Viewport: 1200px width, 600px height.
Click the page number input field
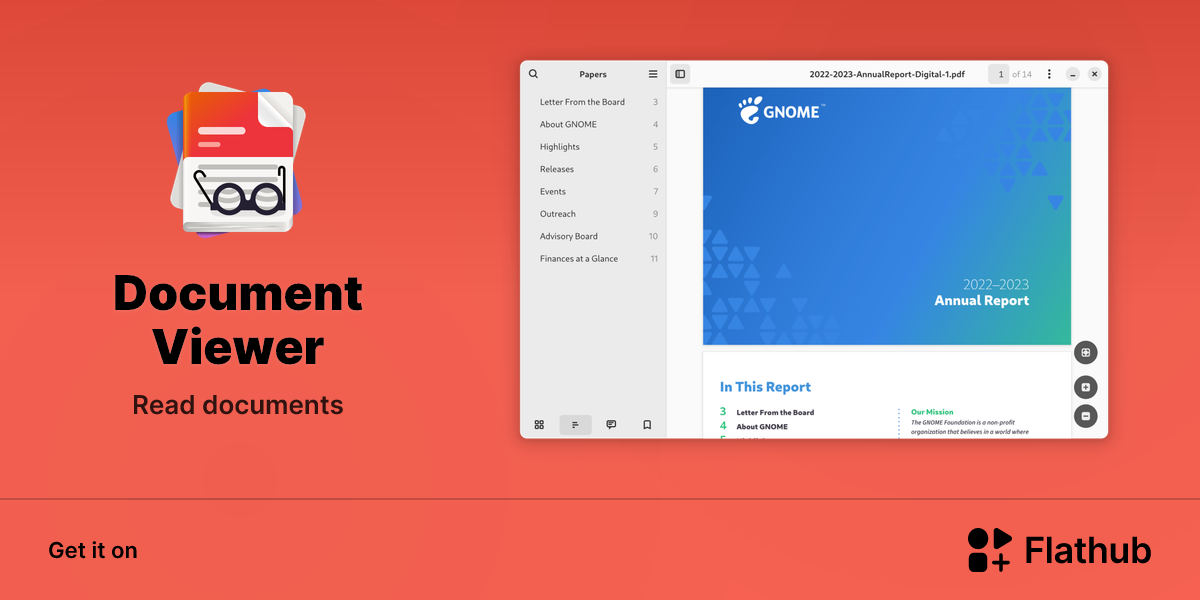click(998, 74)
